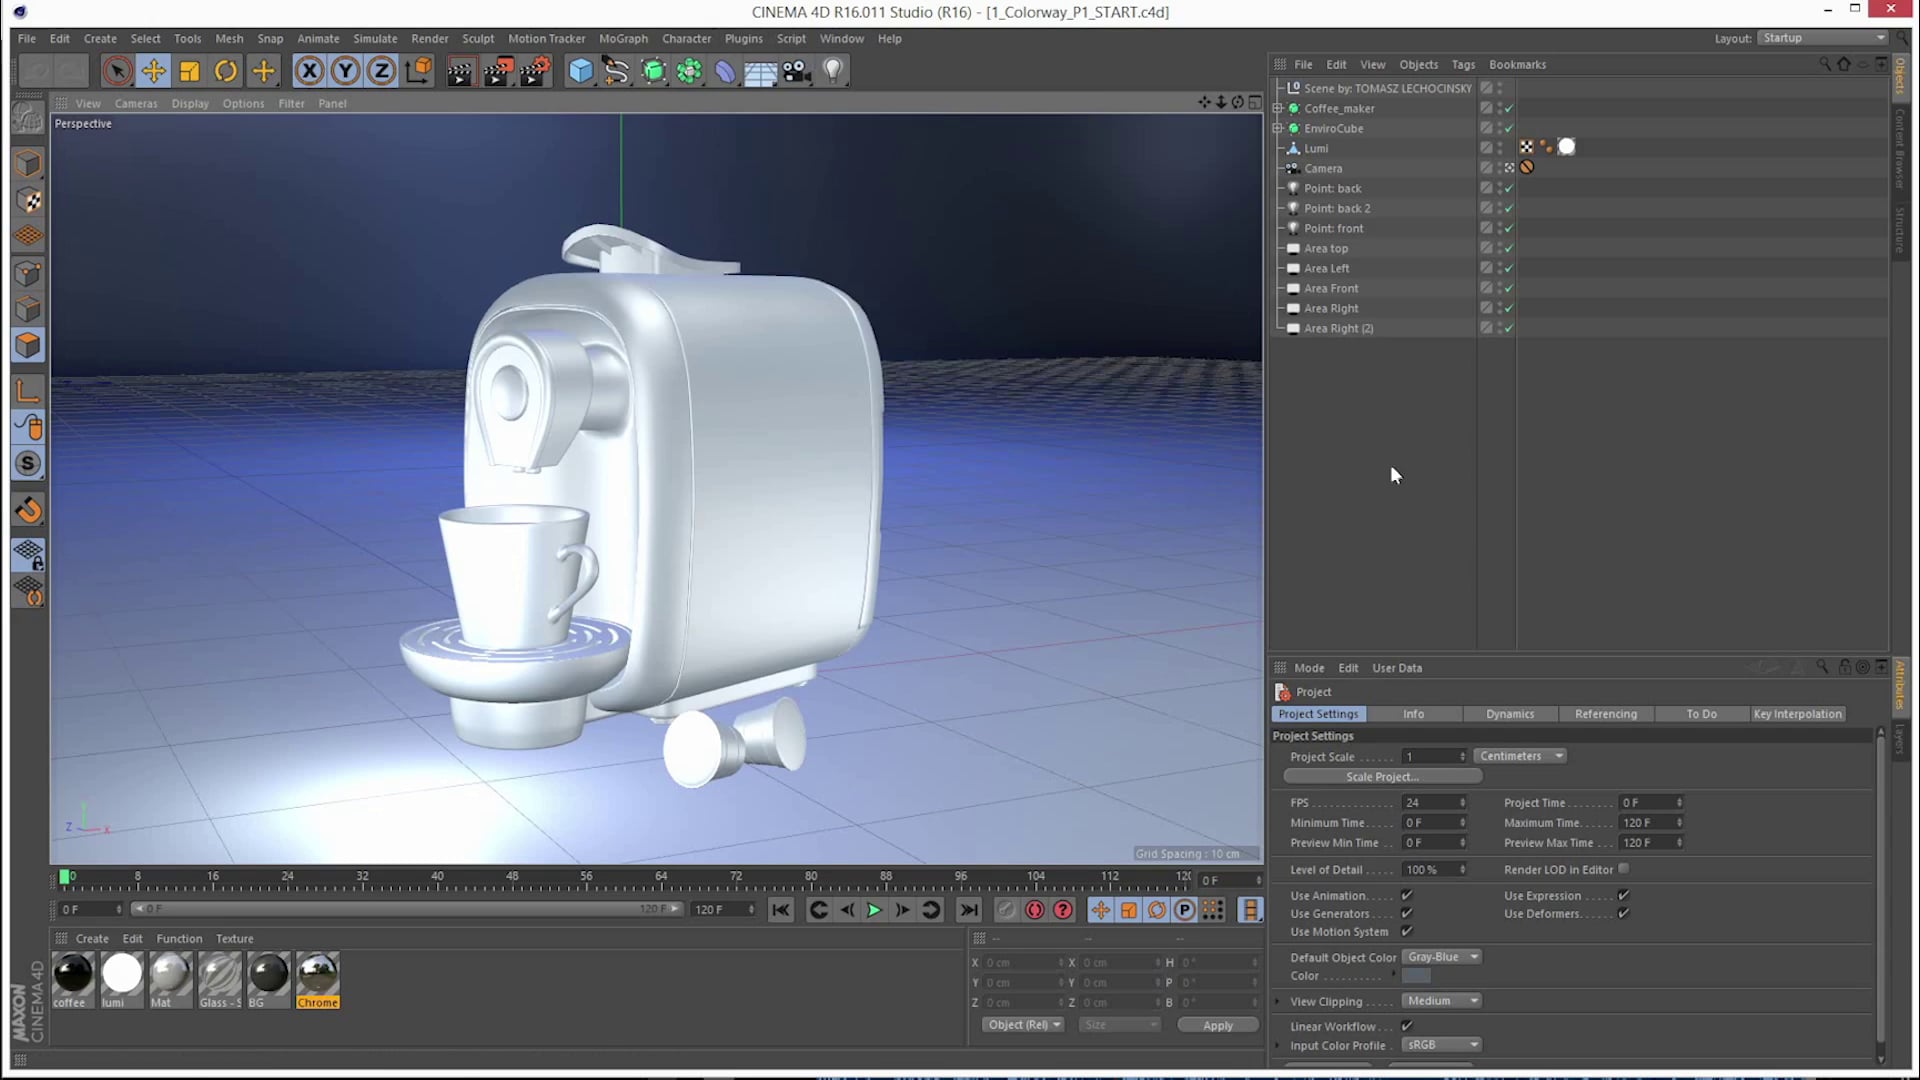Open material manager Texture menu
This screenshot has width=1920, height=1080.
click(x=234, y=938)
